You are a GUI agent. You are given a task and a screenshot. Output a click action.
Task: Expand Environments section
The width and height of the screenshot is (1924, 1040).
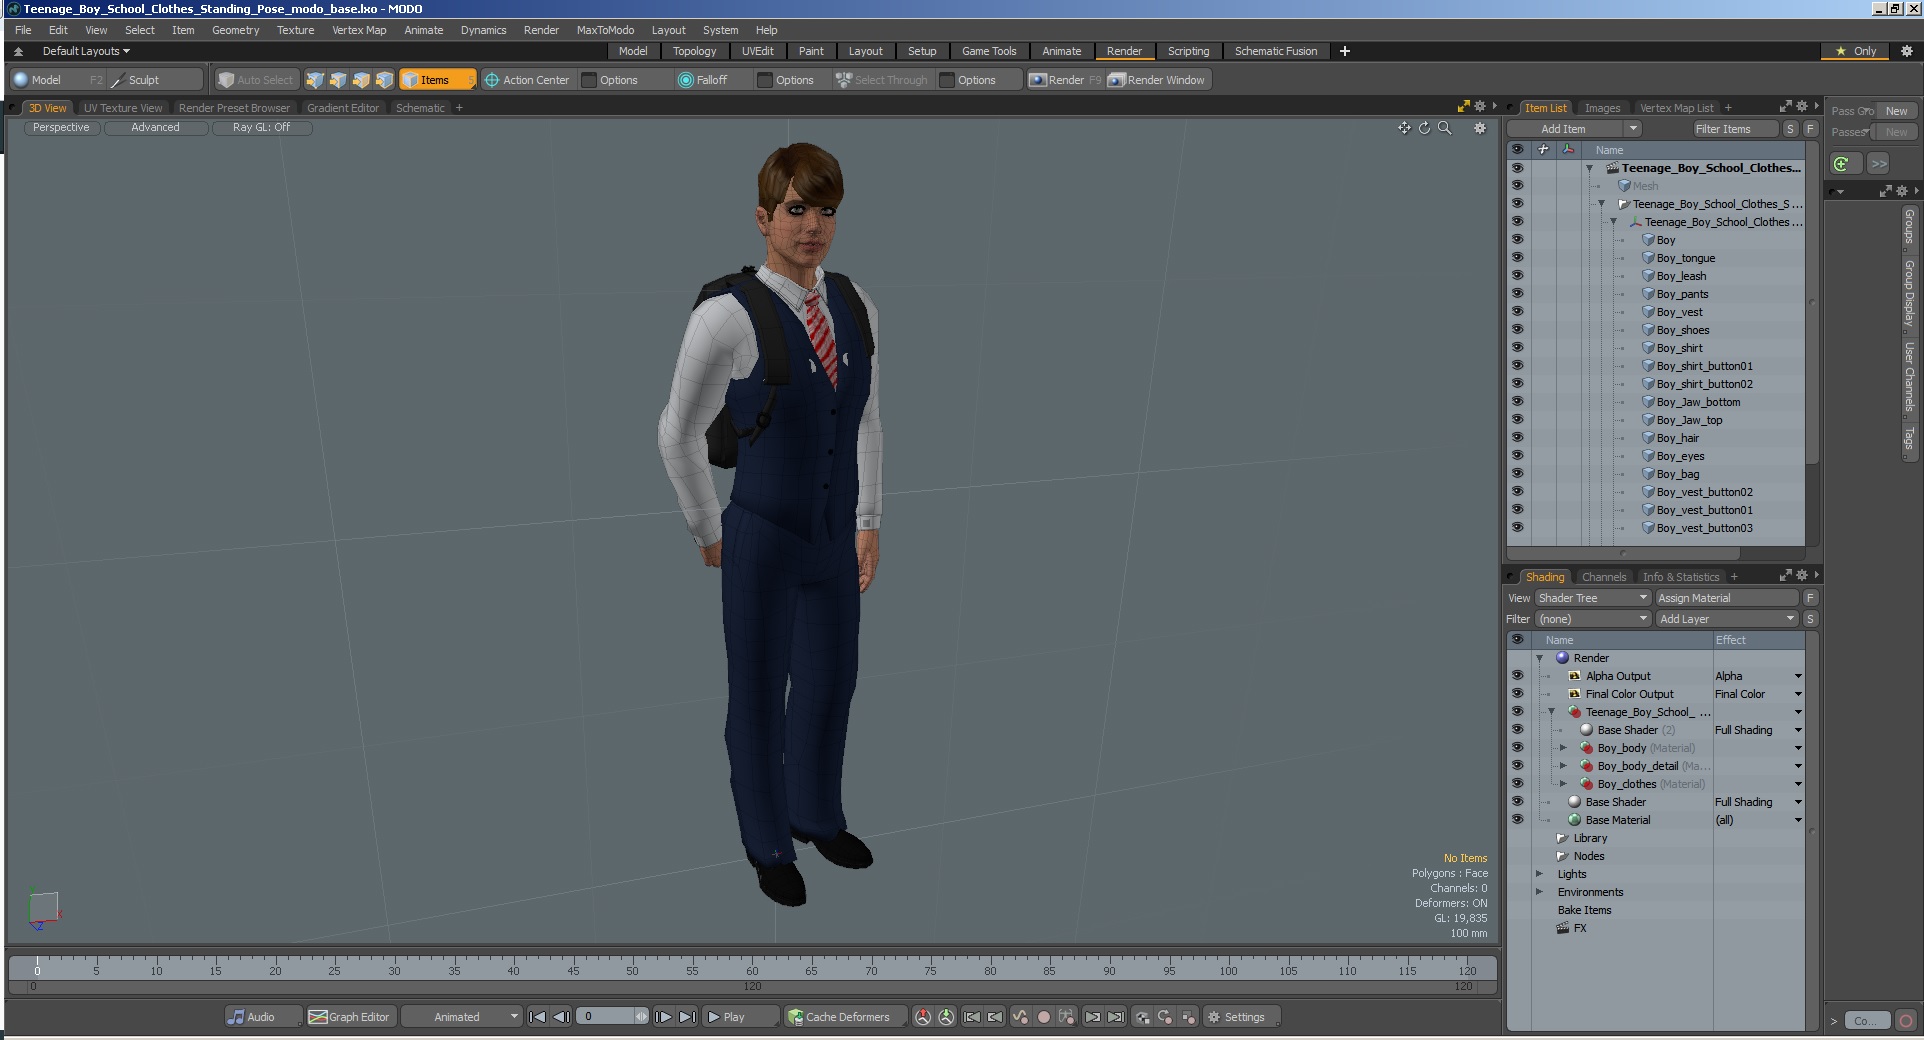tap(1539, 892)
